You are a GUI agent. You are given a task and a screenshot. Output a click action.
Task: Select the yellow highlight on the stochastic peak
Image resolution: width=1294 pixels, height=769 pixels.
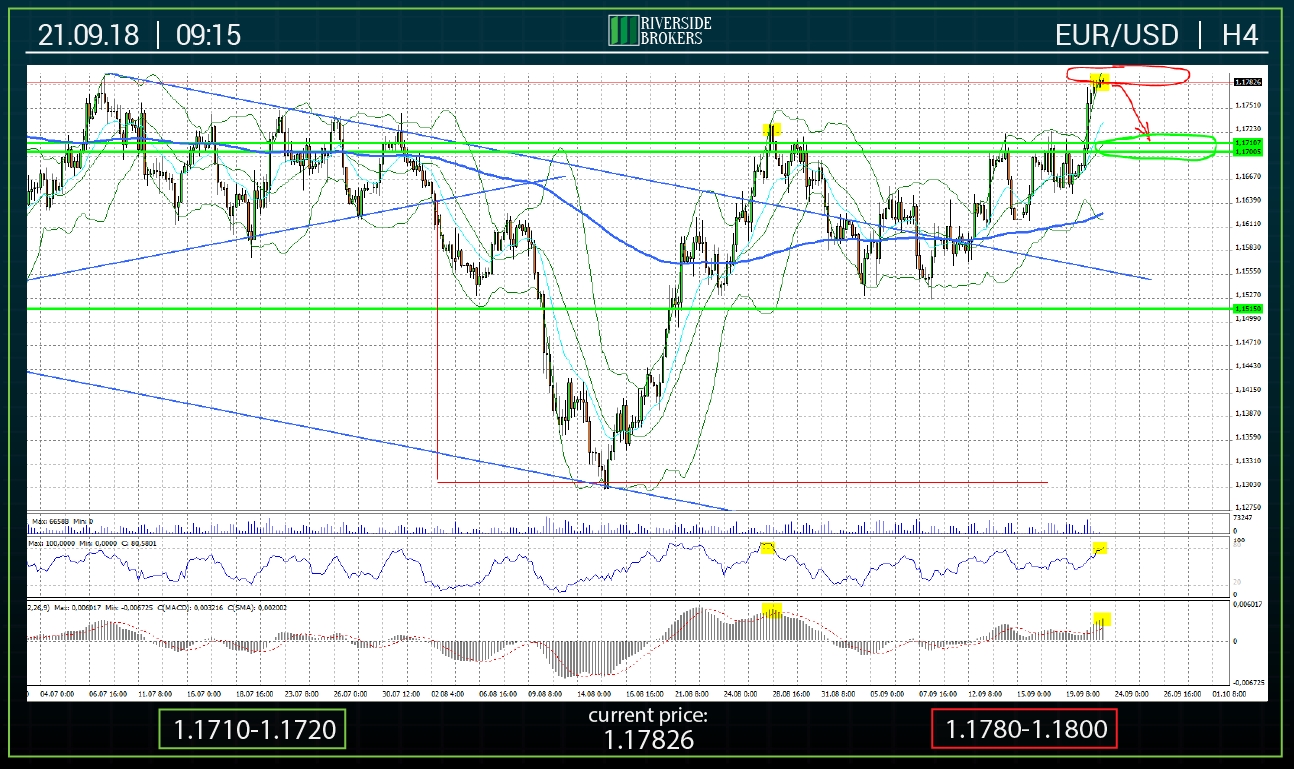tap(768, 547)
